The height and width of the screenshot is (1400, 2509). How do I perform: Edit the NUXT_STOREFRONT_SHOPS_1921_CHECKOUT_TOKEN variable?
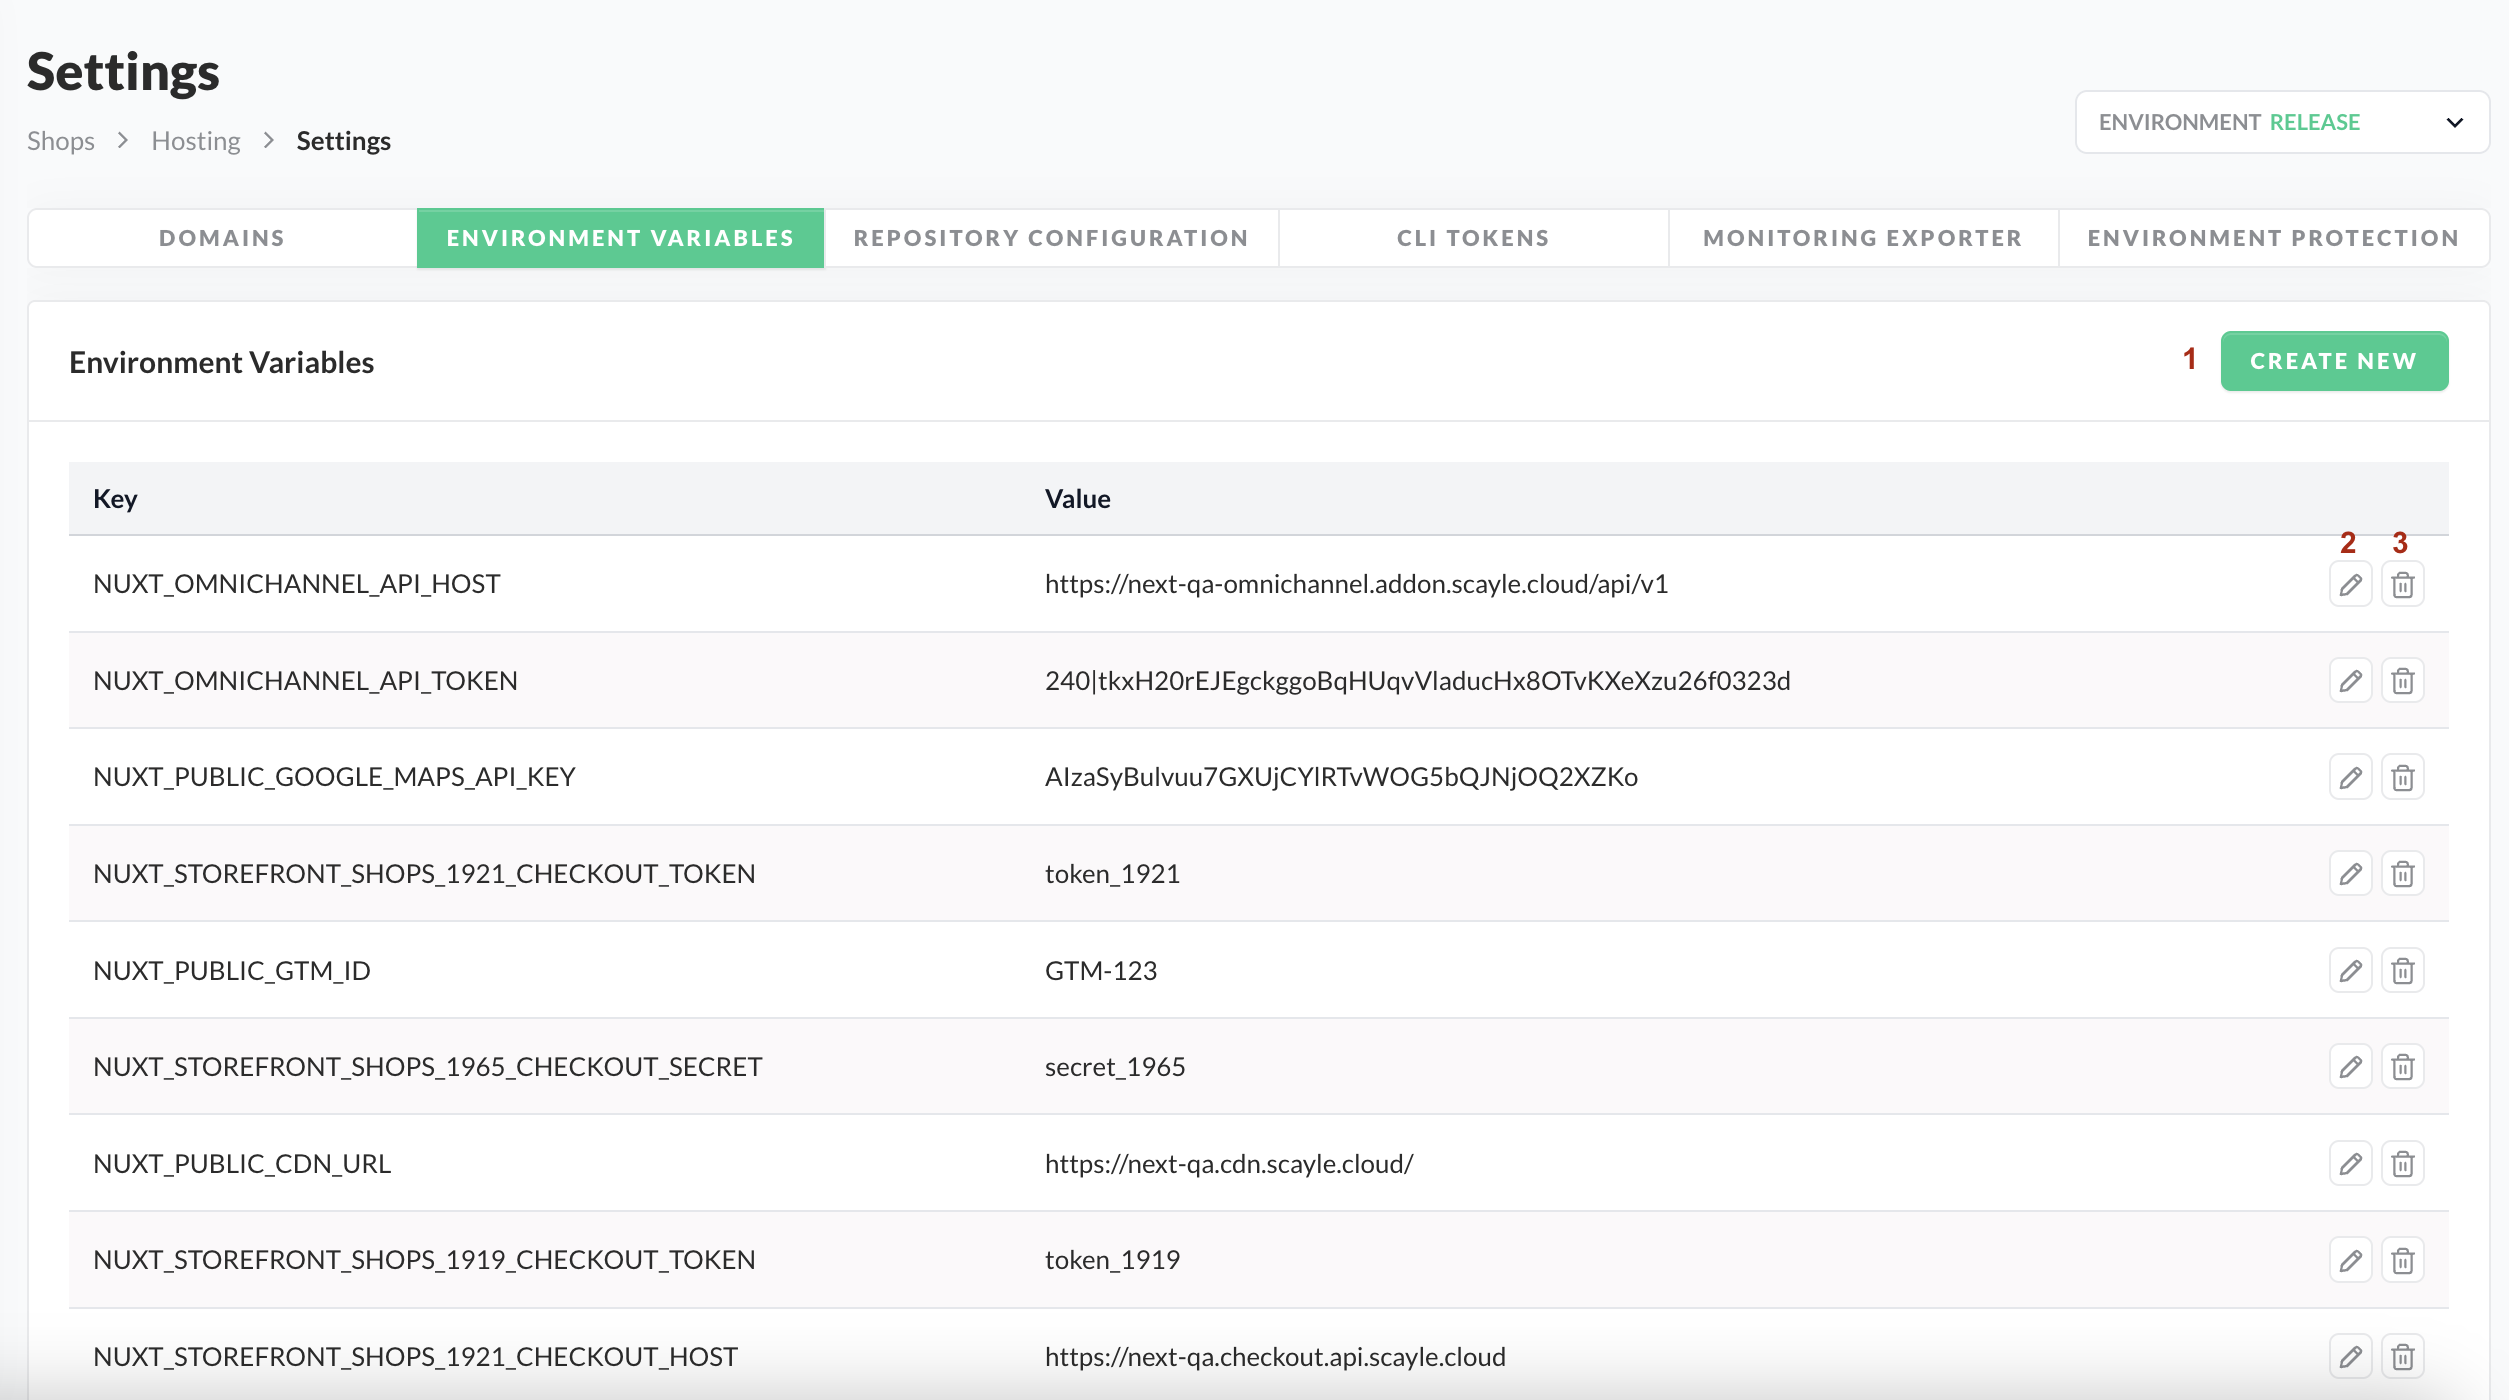(2350, 874)
